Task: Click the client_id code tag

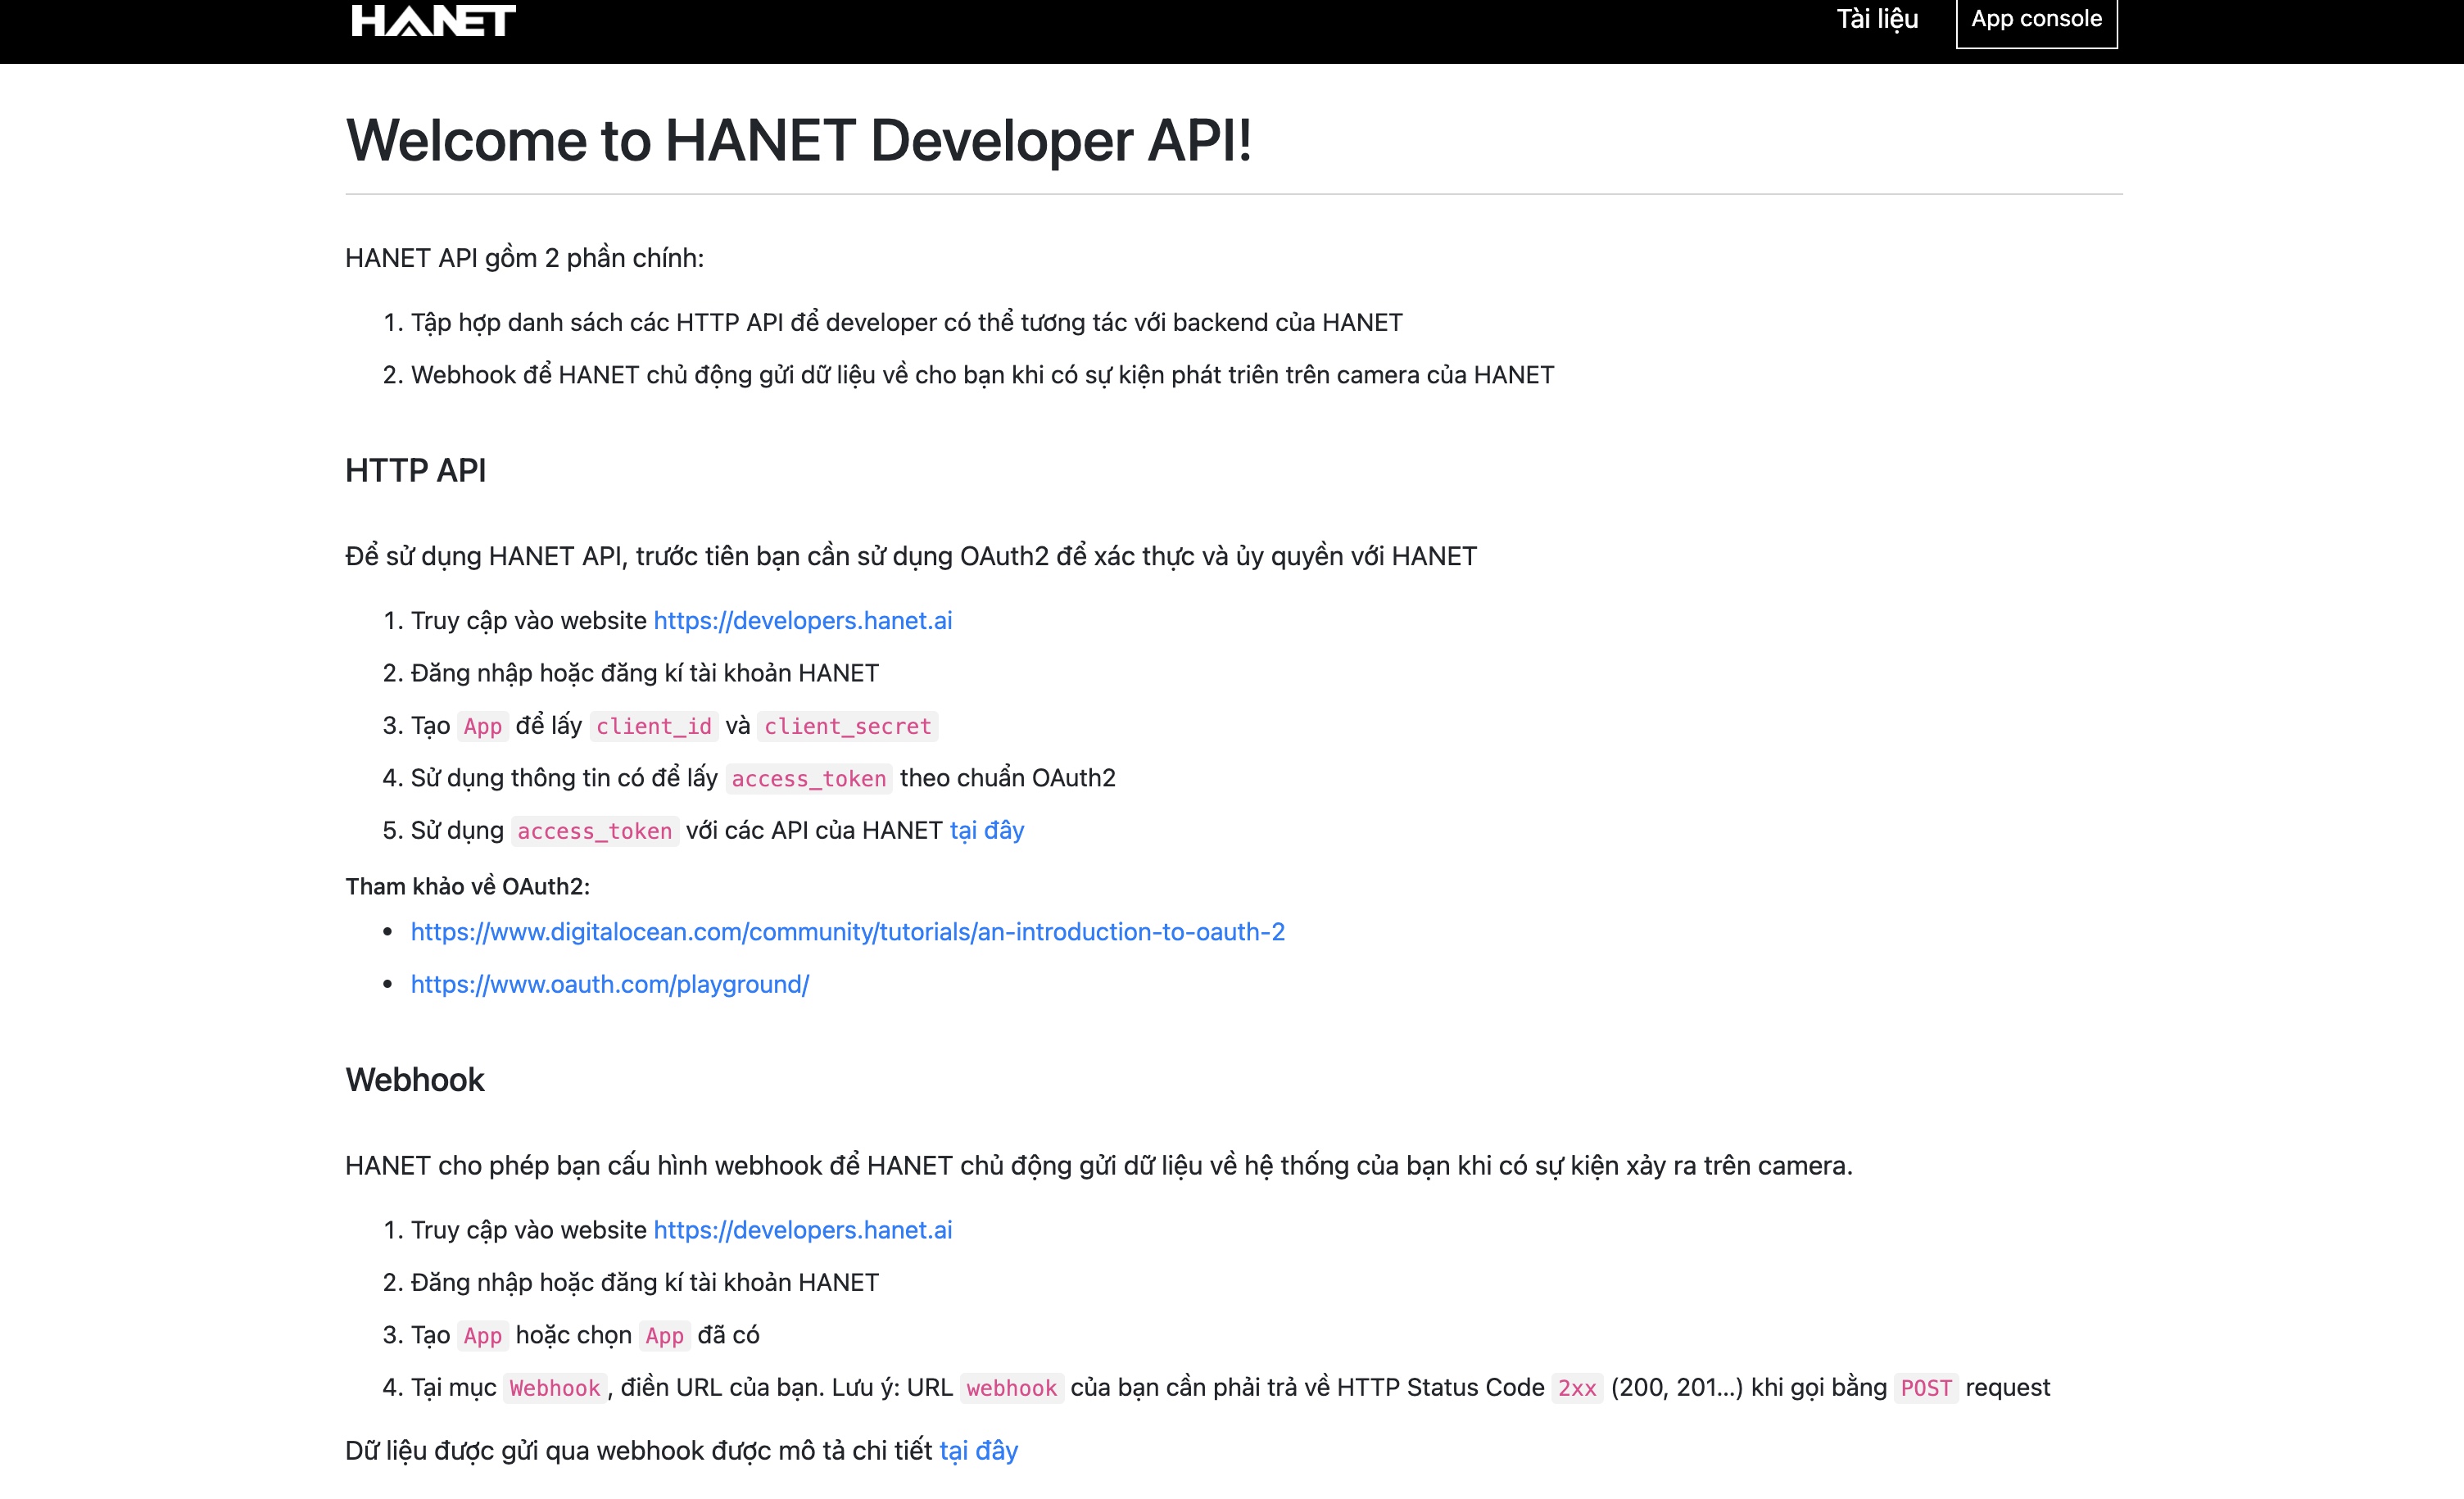Action: 653,726
